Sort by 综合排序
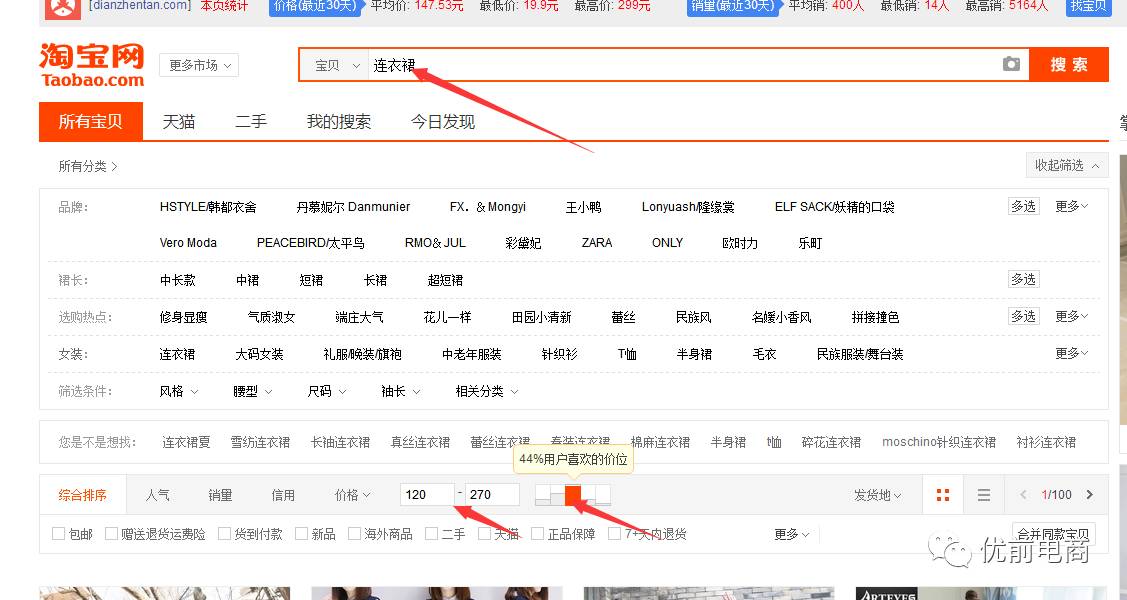Image resolution: width=1127 pixels, height=600 pixels. pyautogui.click(x=83, y=494)
